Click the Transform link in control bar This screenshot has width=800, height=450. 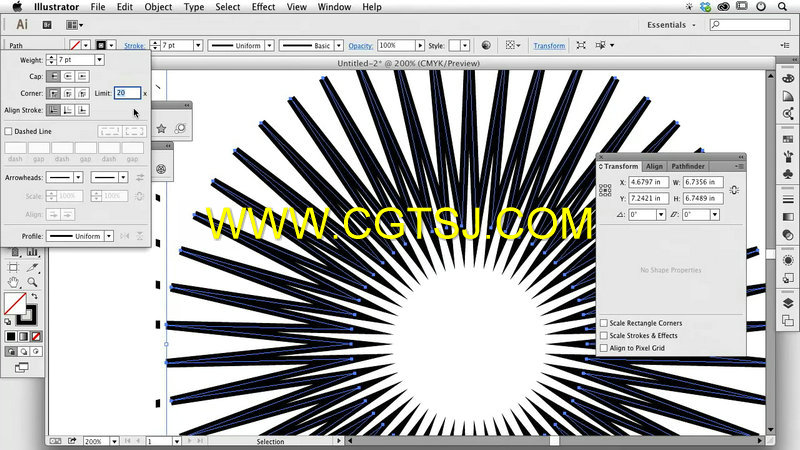coord(549,46)
